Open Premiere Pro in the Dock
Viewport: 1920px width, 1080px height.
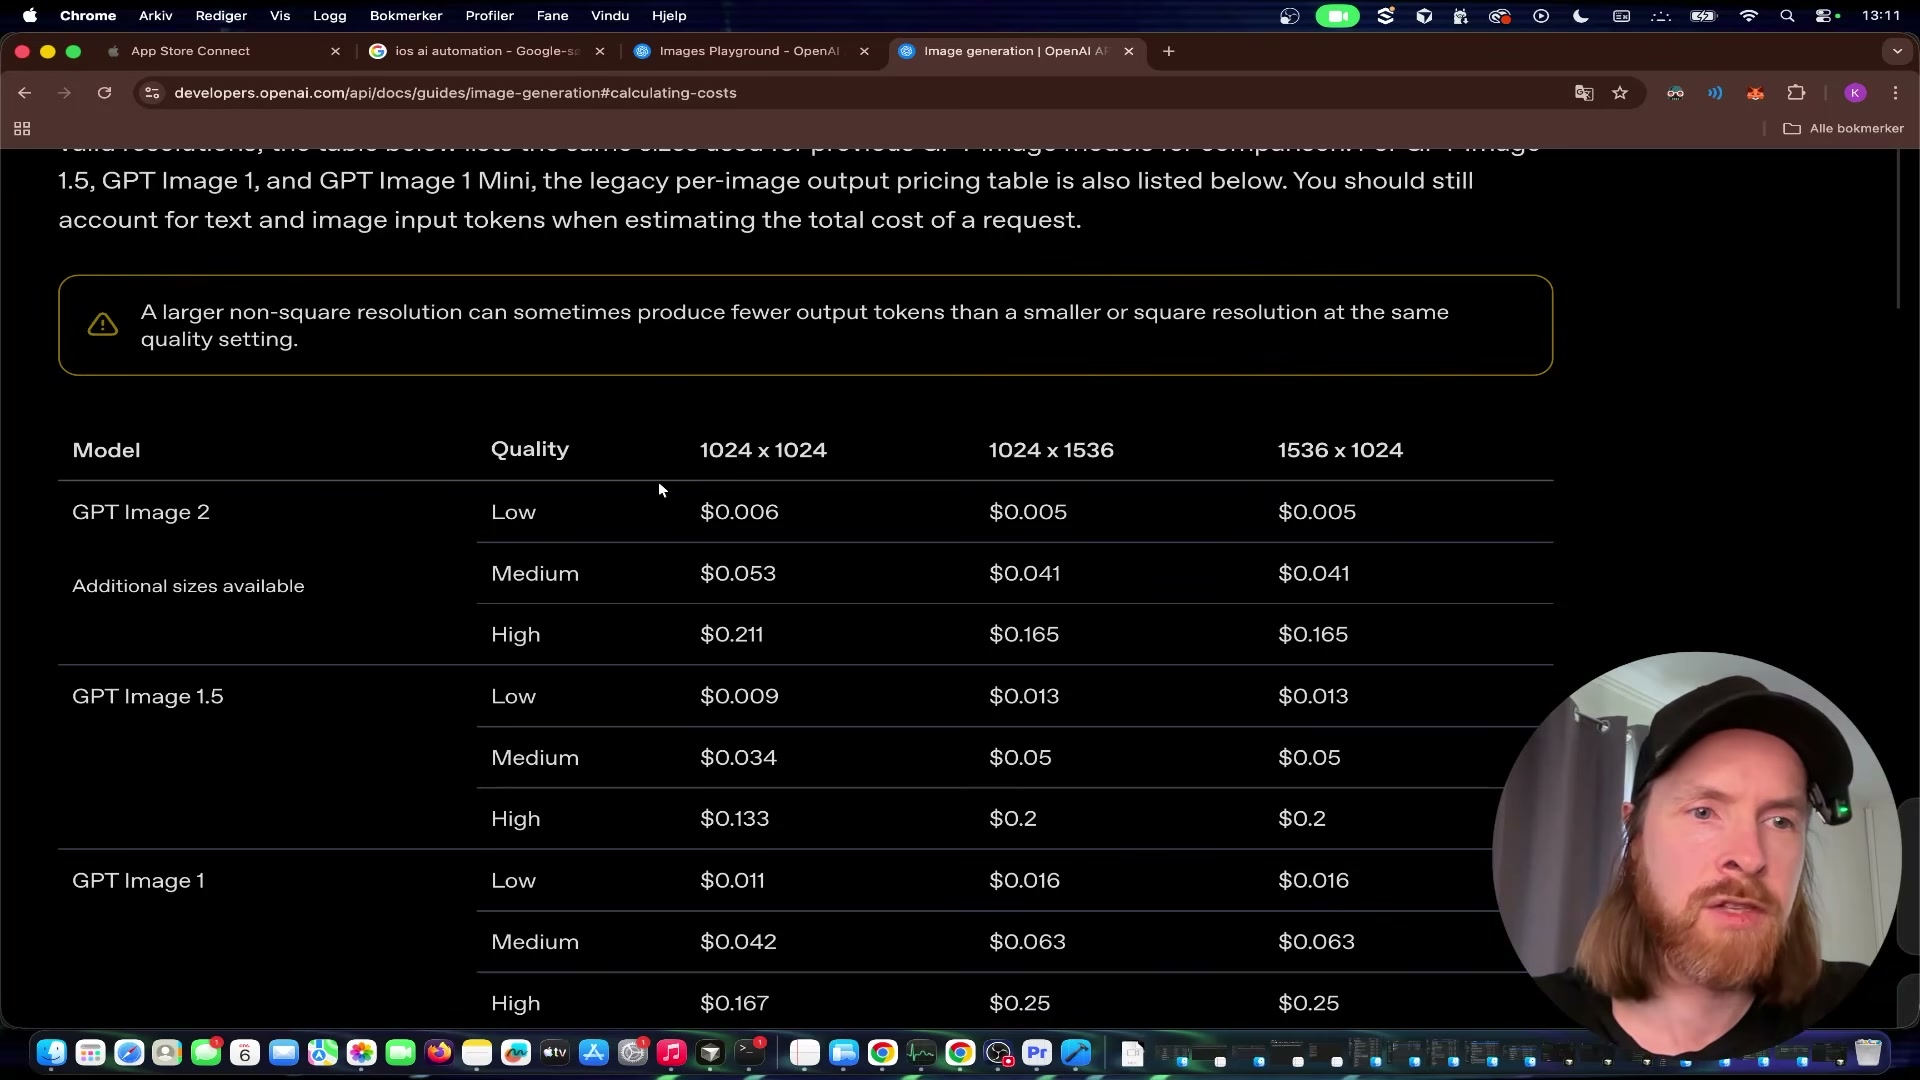1037,1053
